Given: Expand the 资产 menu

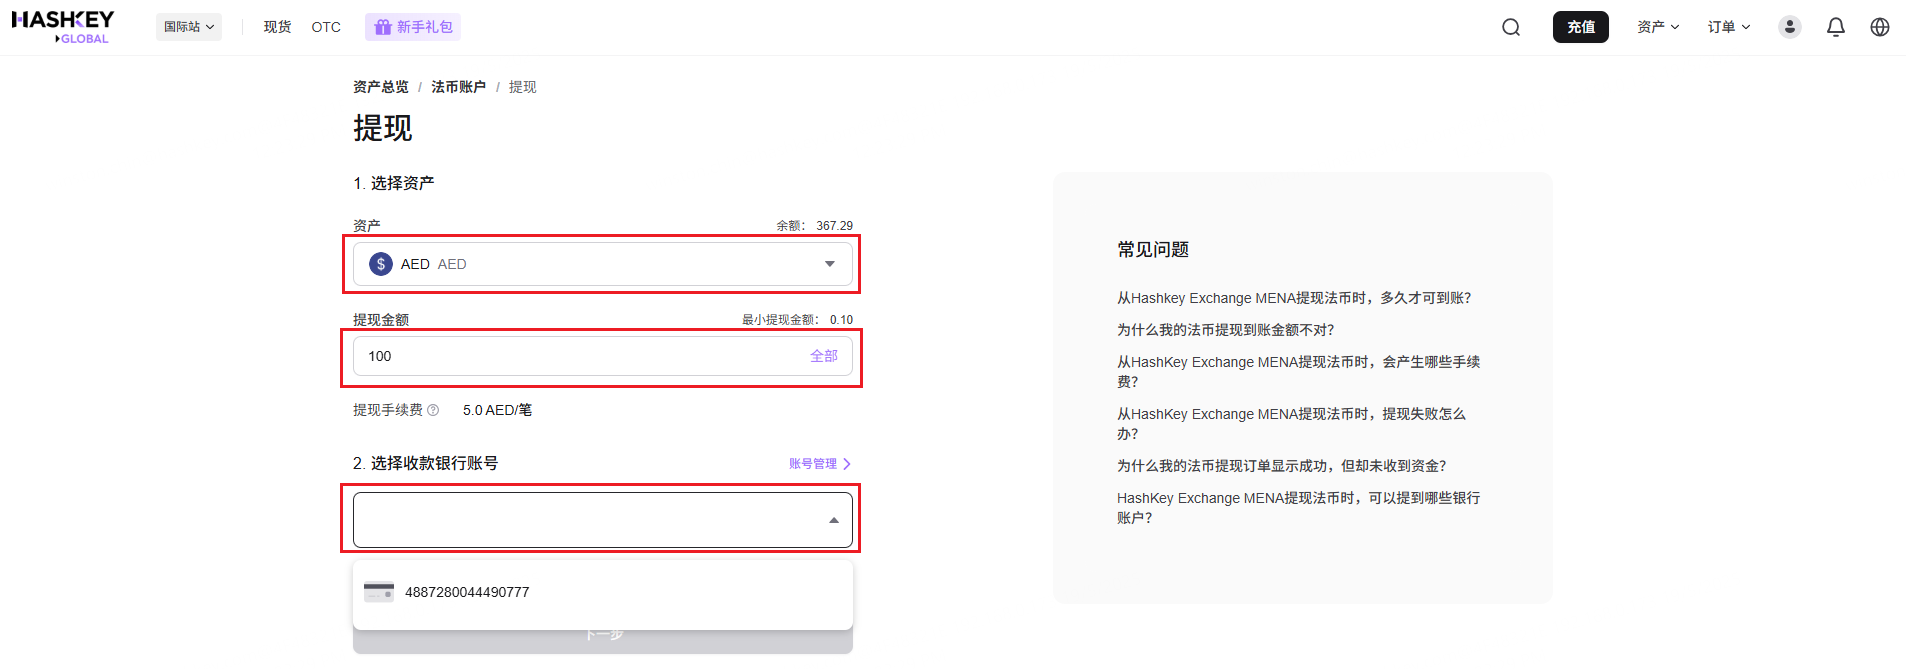Looking at the screenshot, I should coord(1657,27).
